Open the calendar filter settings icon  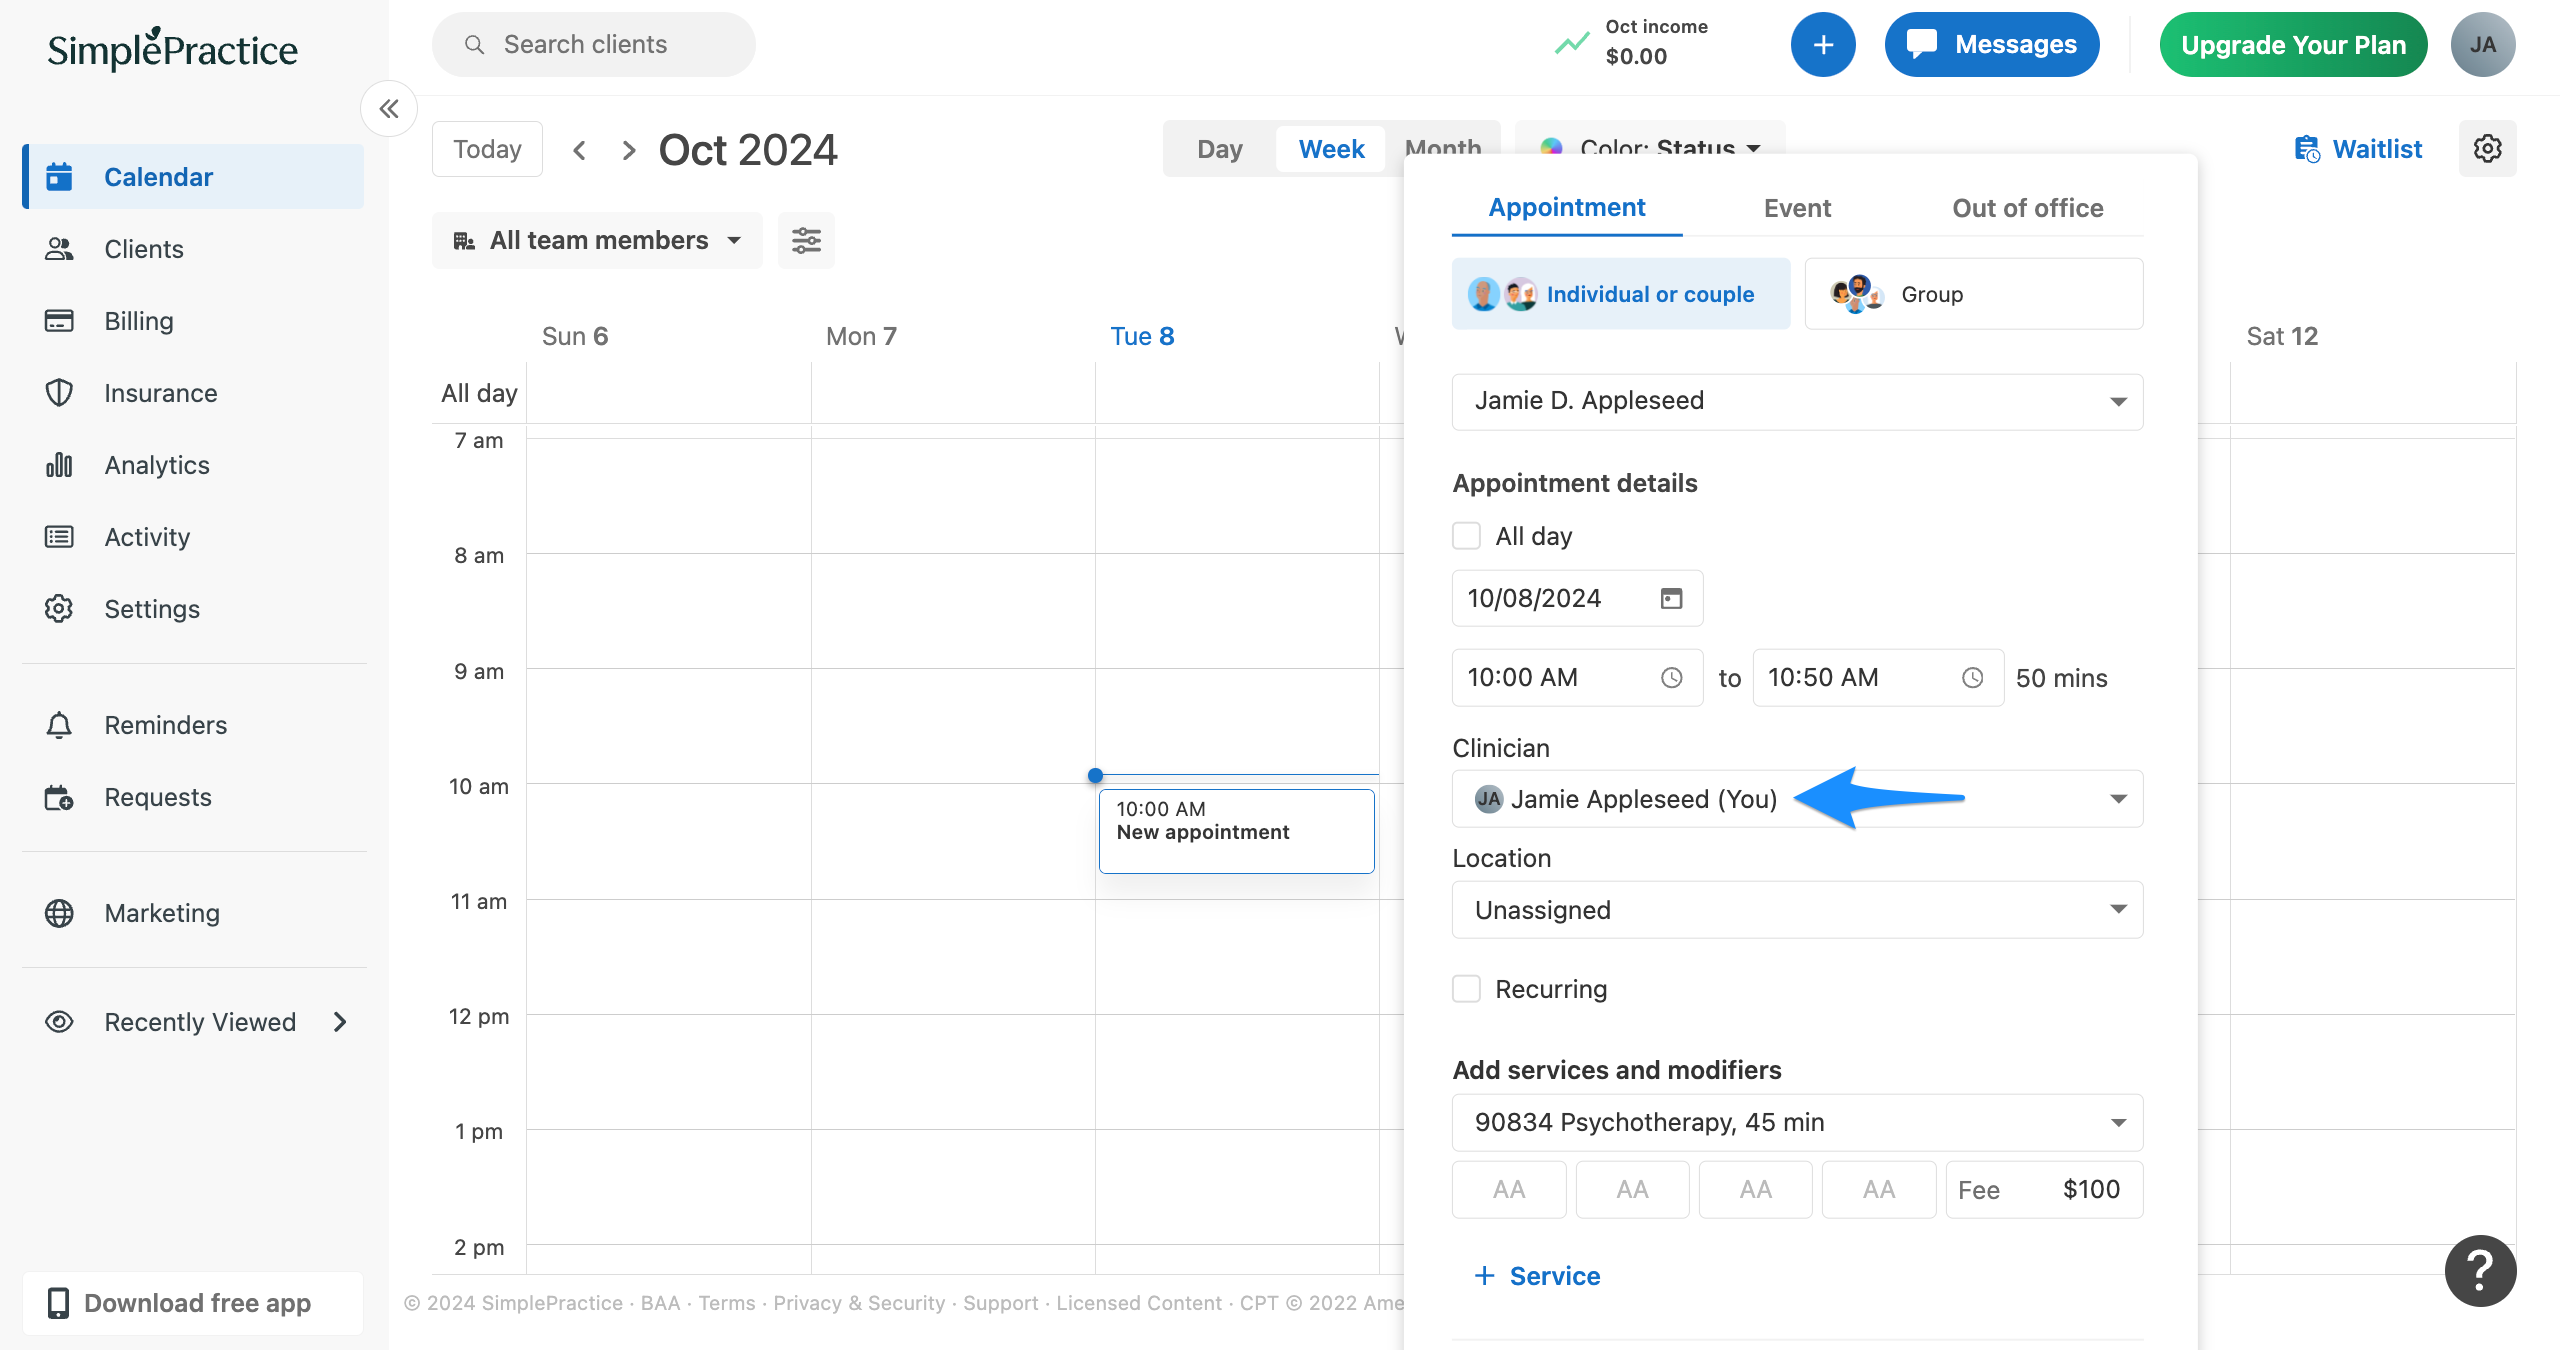806,240
